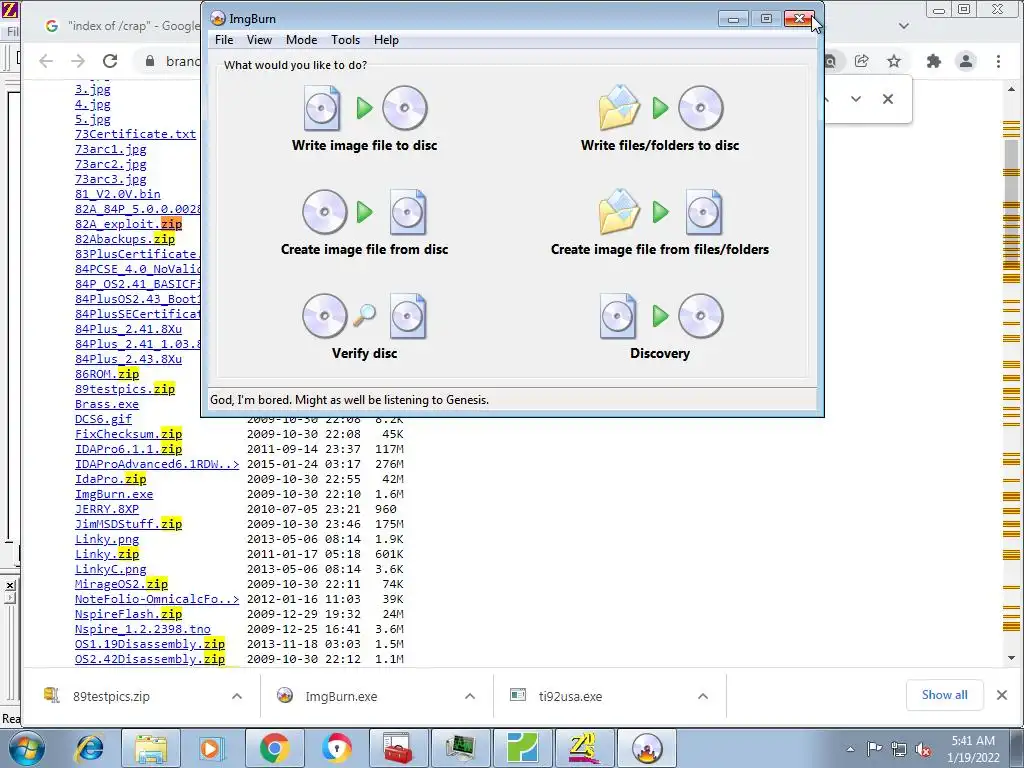1024x768 pixels.
Task: Click the Chrome forward arrow
Action: pos(78,61)
